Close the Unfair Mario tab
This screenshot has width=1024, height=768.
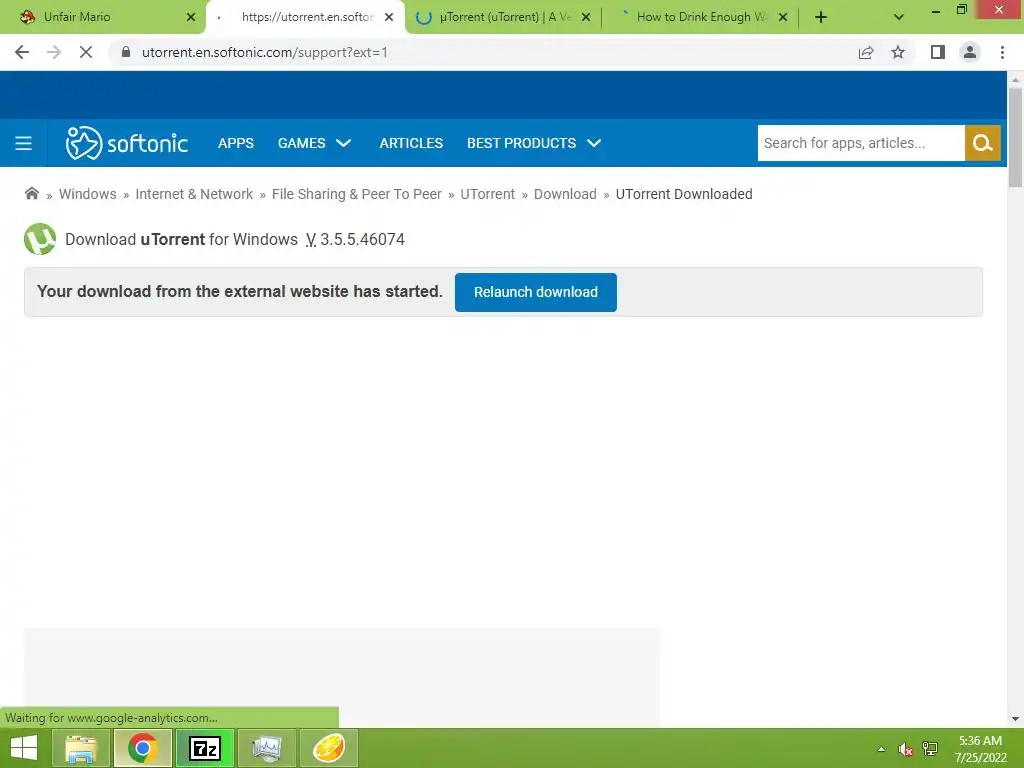tap(191, 17)
